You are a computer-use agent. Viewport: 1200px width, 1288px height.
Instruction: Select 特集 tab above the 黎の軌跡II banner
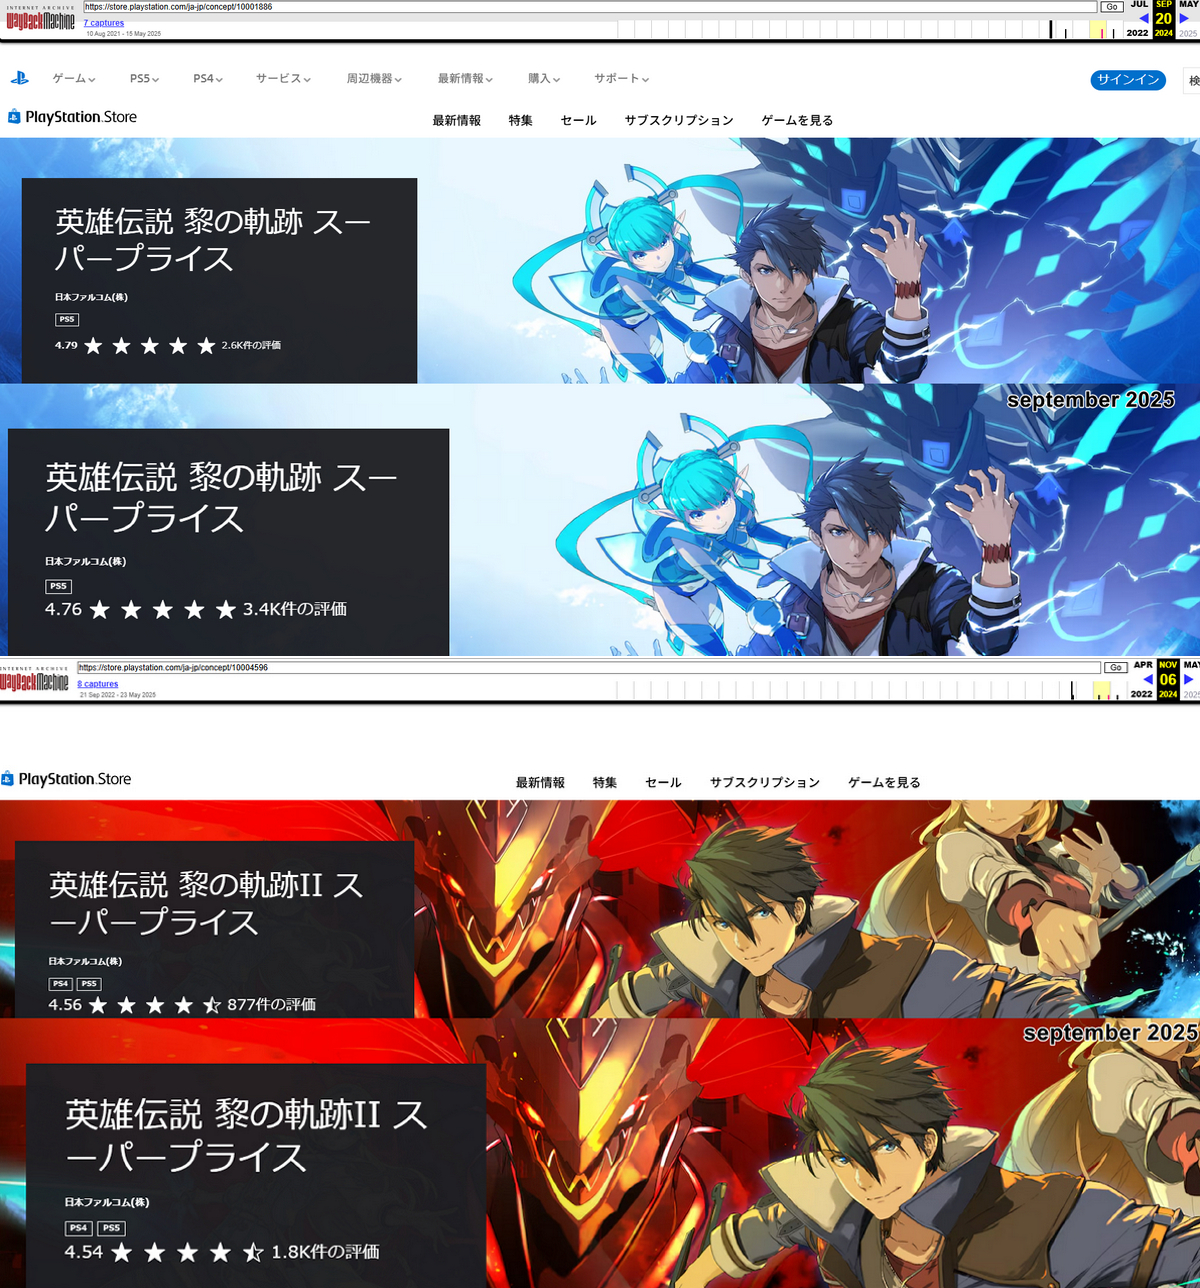[x=605, y=782]
